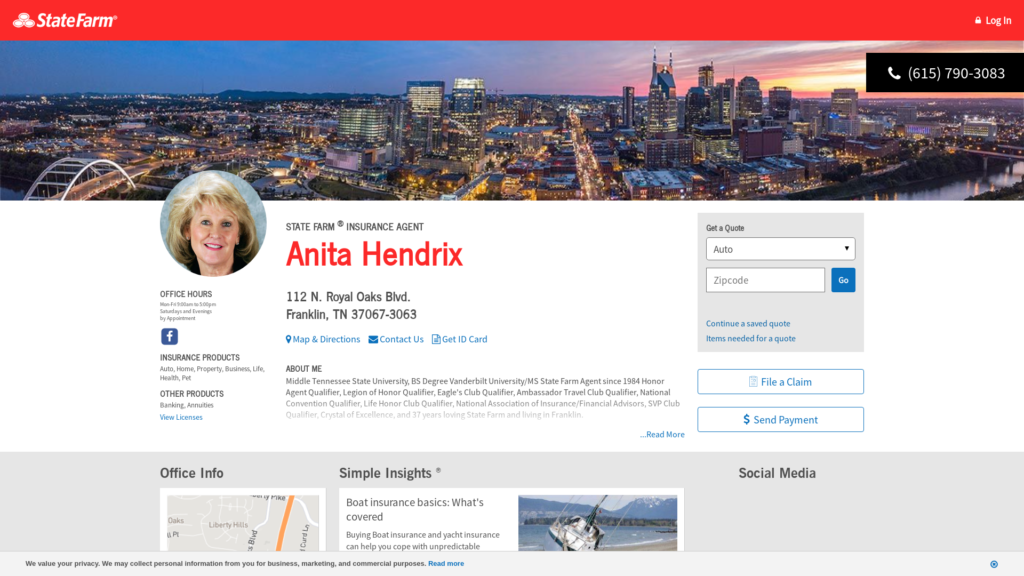Click the Log In link
Viewport: 1024px width, 576px height.
coord(992,20)
